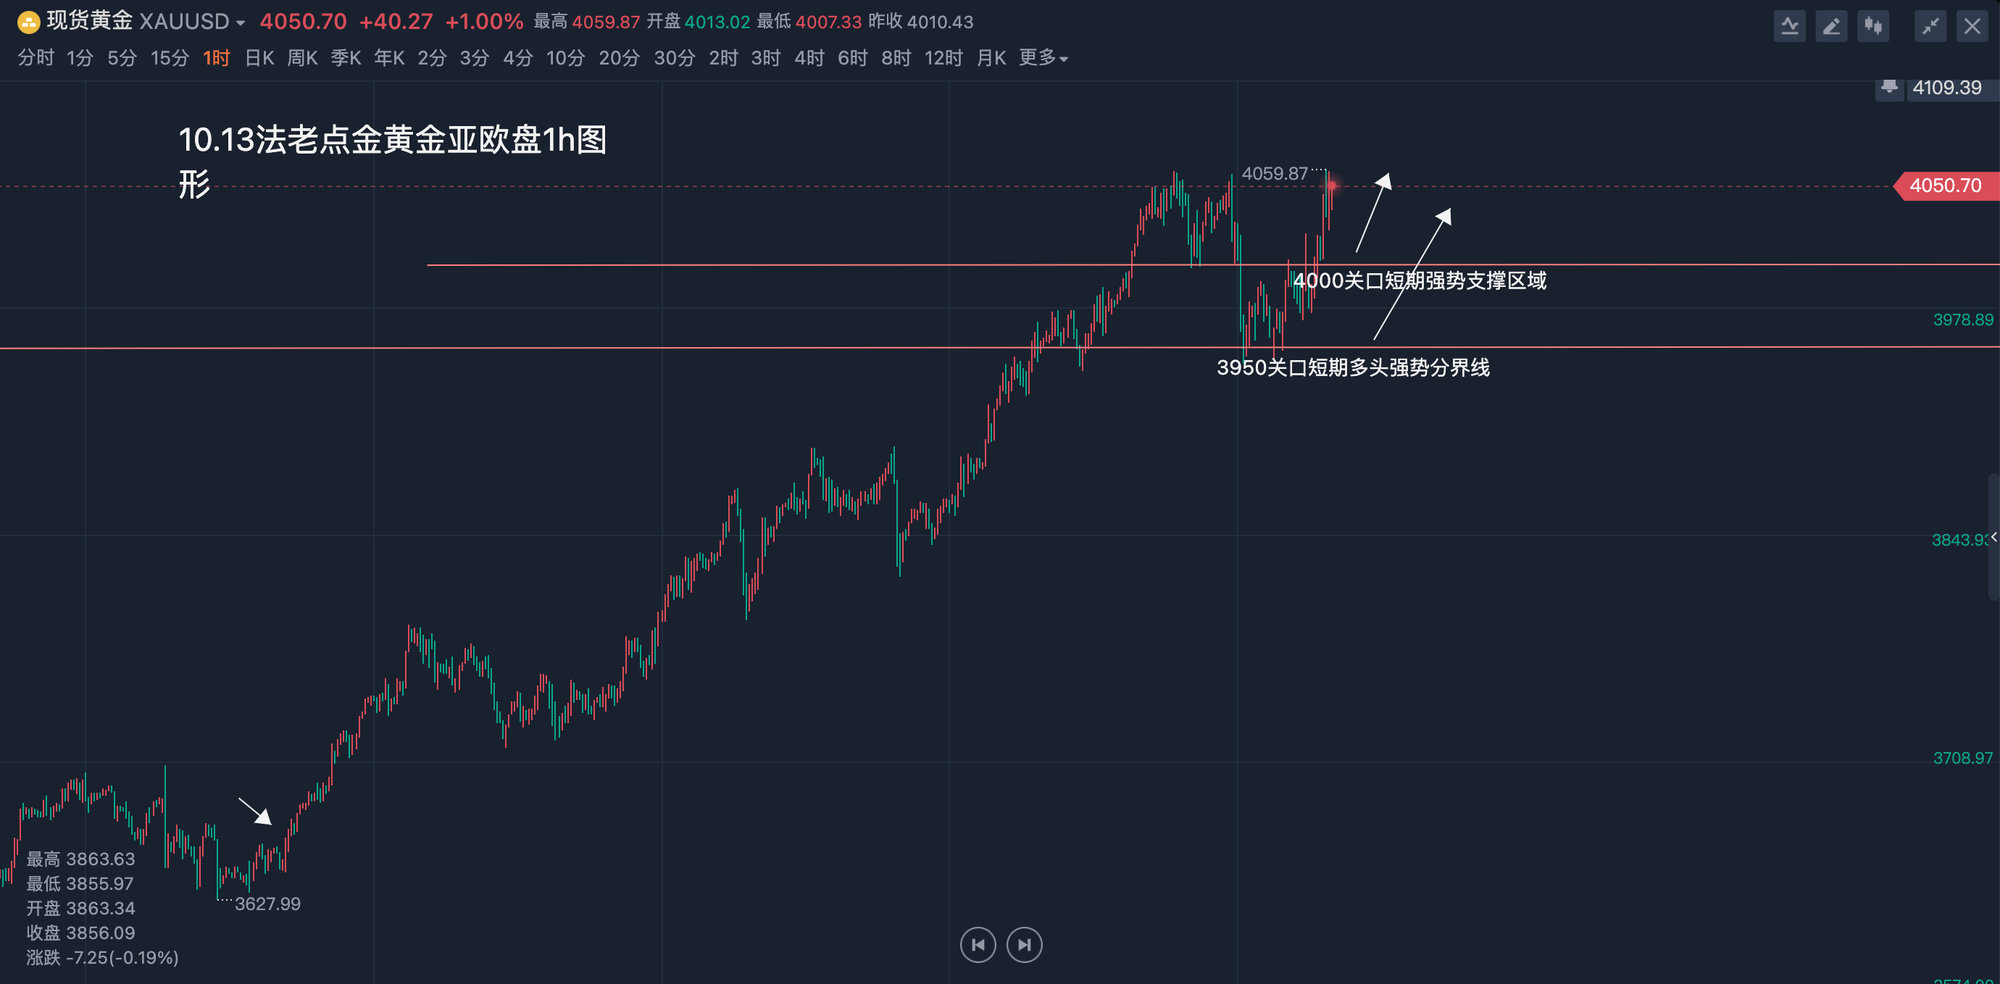This screenshot has height=984, width=2000.
Task: Jump to previous candle with skip-back button
Action: 978,945
